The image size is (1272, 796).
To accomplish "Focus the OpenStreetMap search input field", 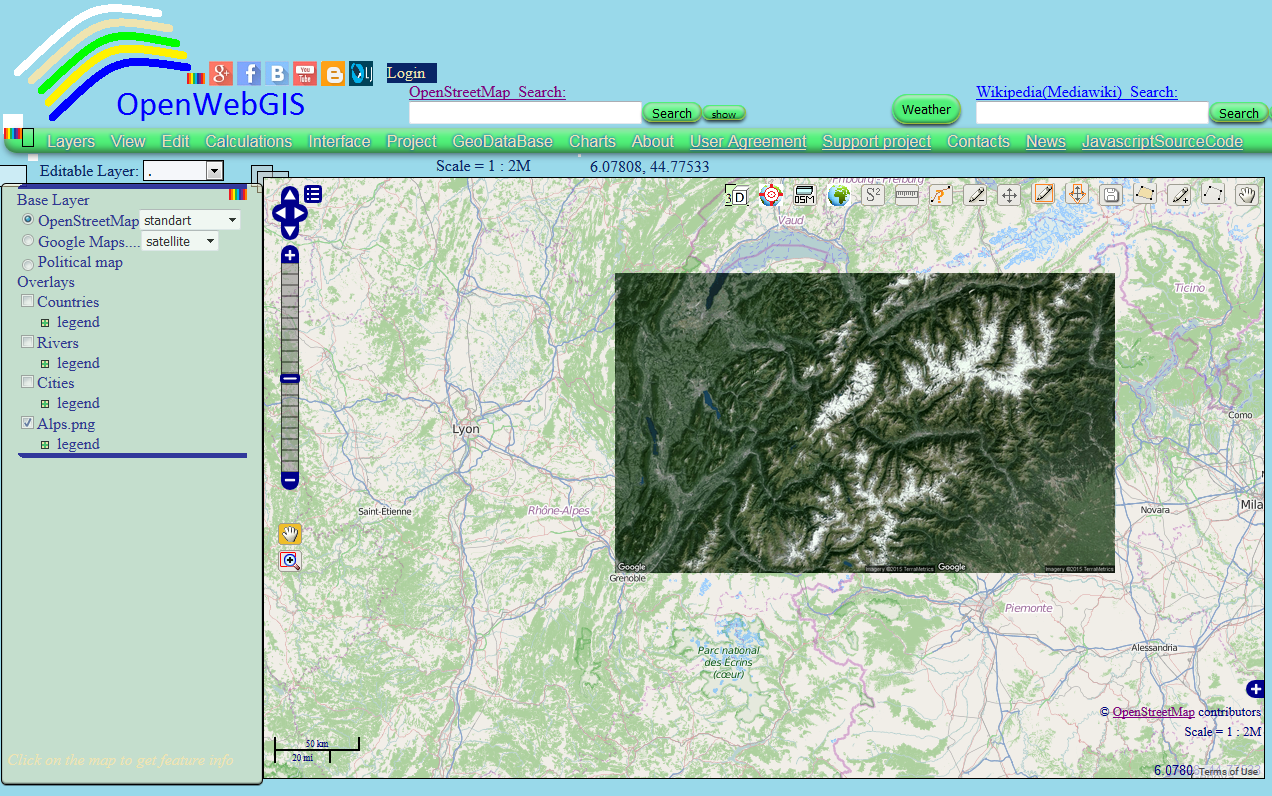I will click(x=525, y=113).
